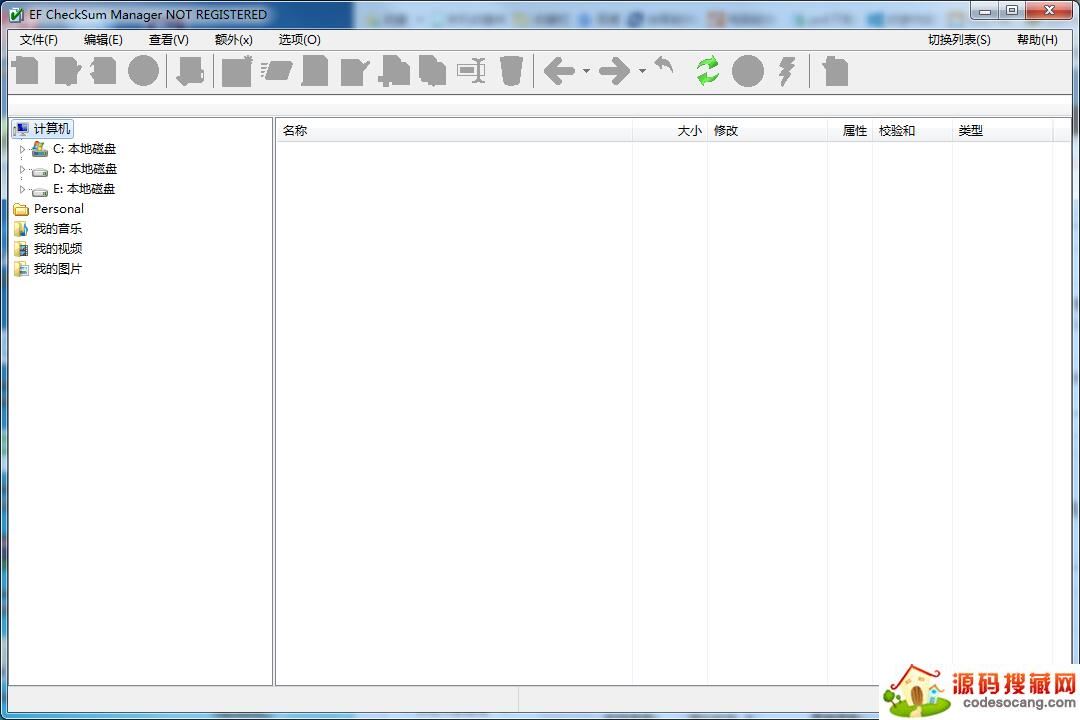1080x720 pixels.
Task: Open the Personal folder icon
Action: tap(22, 208)
